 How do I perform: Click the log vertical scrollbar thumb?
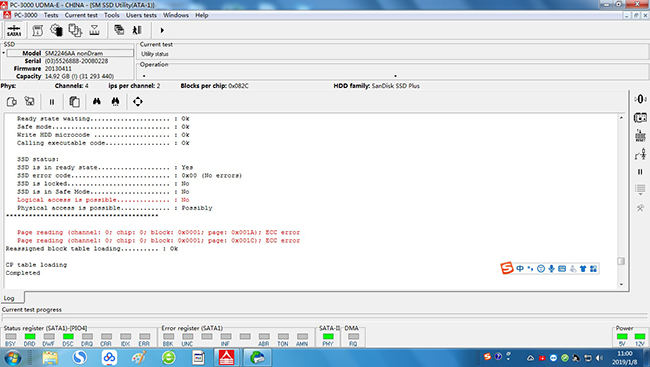[x=621, y=261]
